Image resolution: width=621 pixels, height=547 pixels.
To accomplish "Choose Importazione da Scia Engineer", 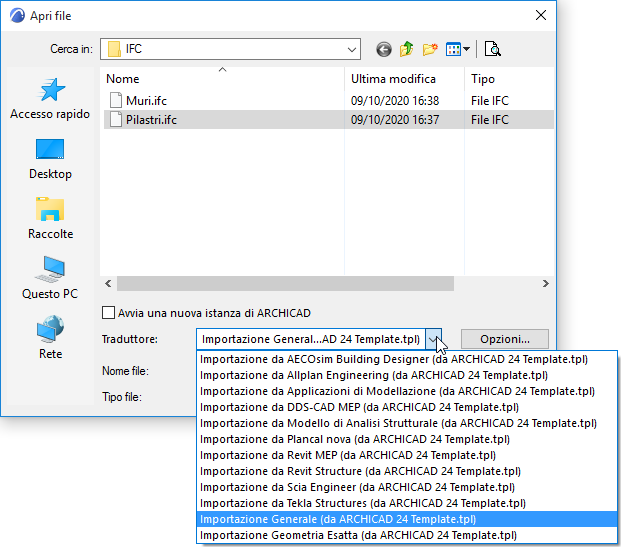I will [407, 487].
